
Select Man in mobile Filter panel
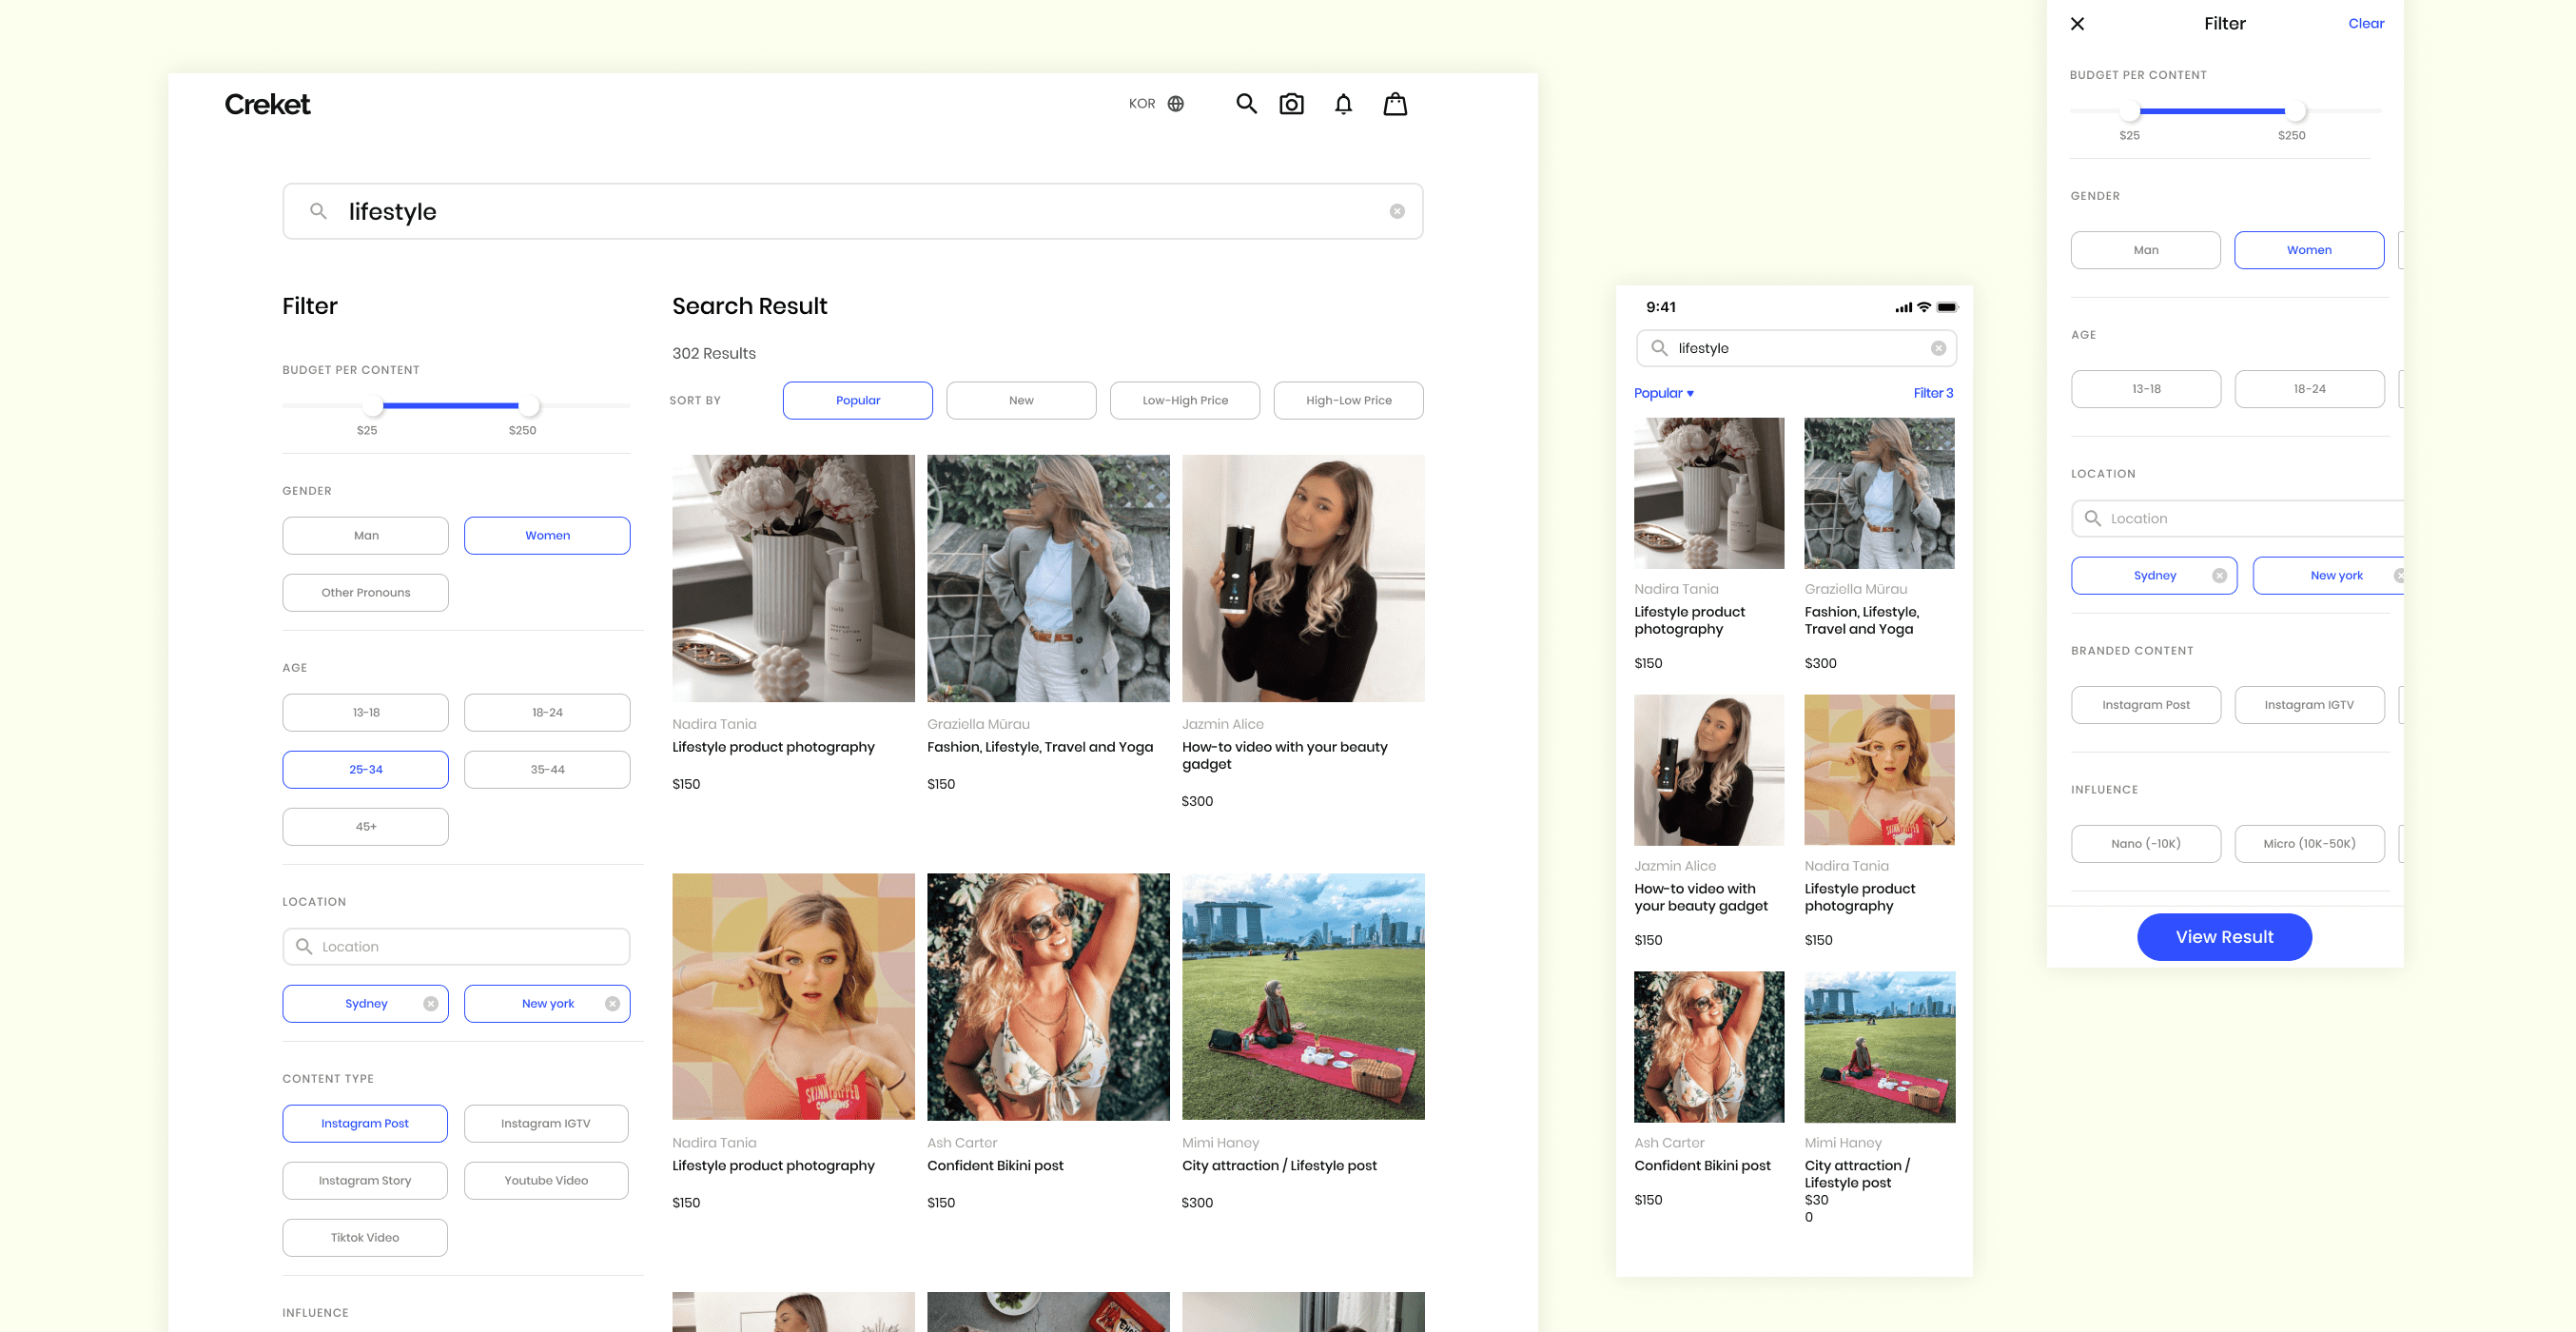(x=2146, y=250)
